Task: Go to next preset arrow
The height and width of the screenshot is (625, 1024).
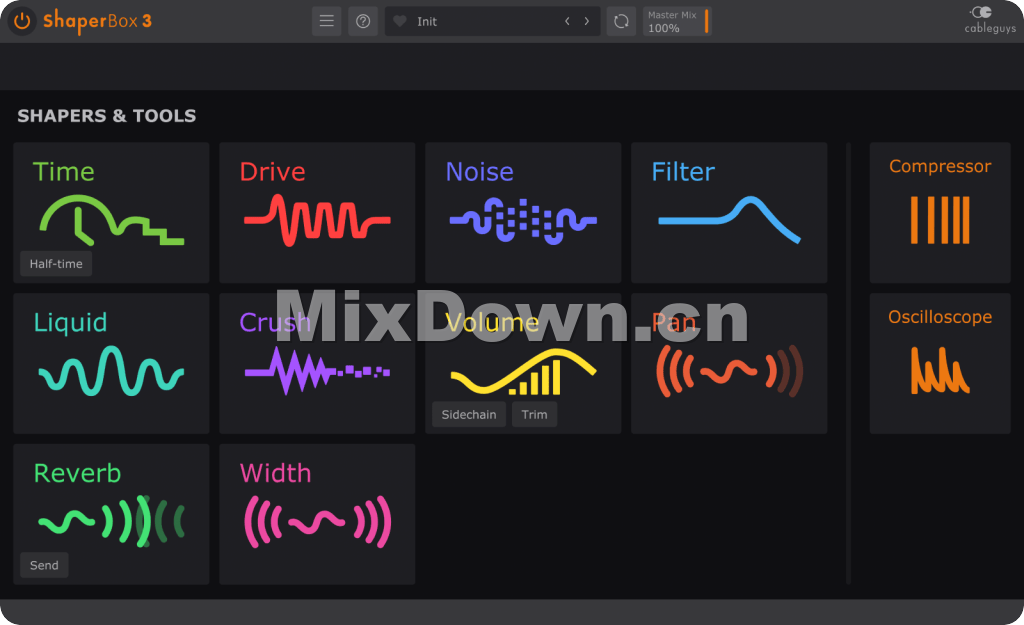Action: 586,22
